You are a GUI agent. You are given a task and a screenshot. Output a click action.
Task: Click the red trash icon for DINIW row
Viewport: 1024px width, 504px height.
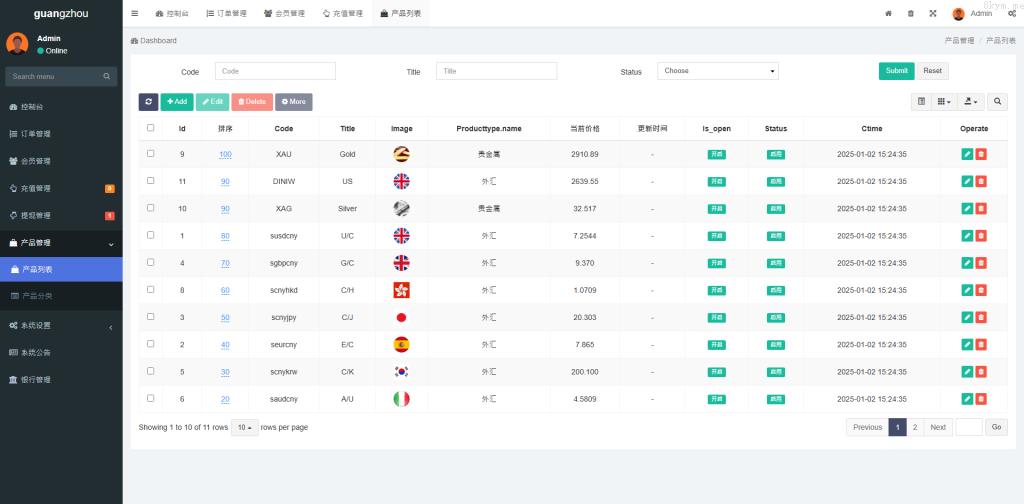coord(981,181)
